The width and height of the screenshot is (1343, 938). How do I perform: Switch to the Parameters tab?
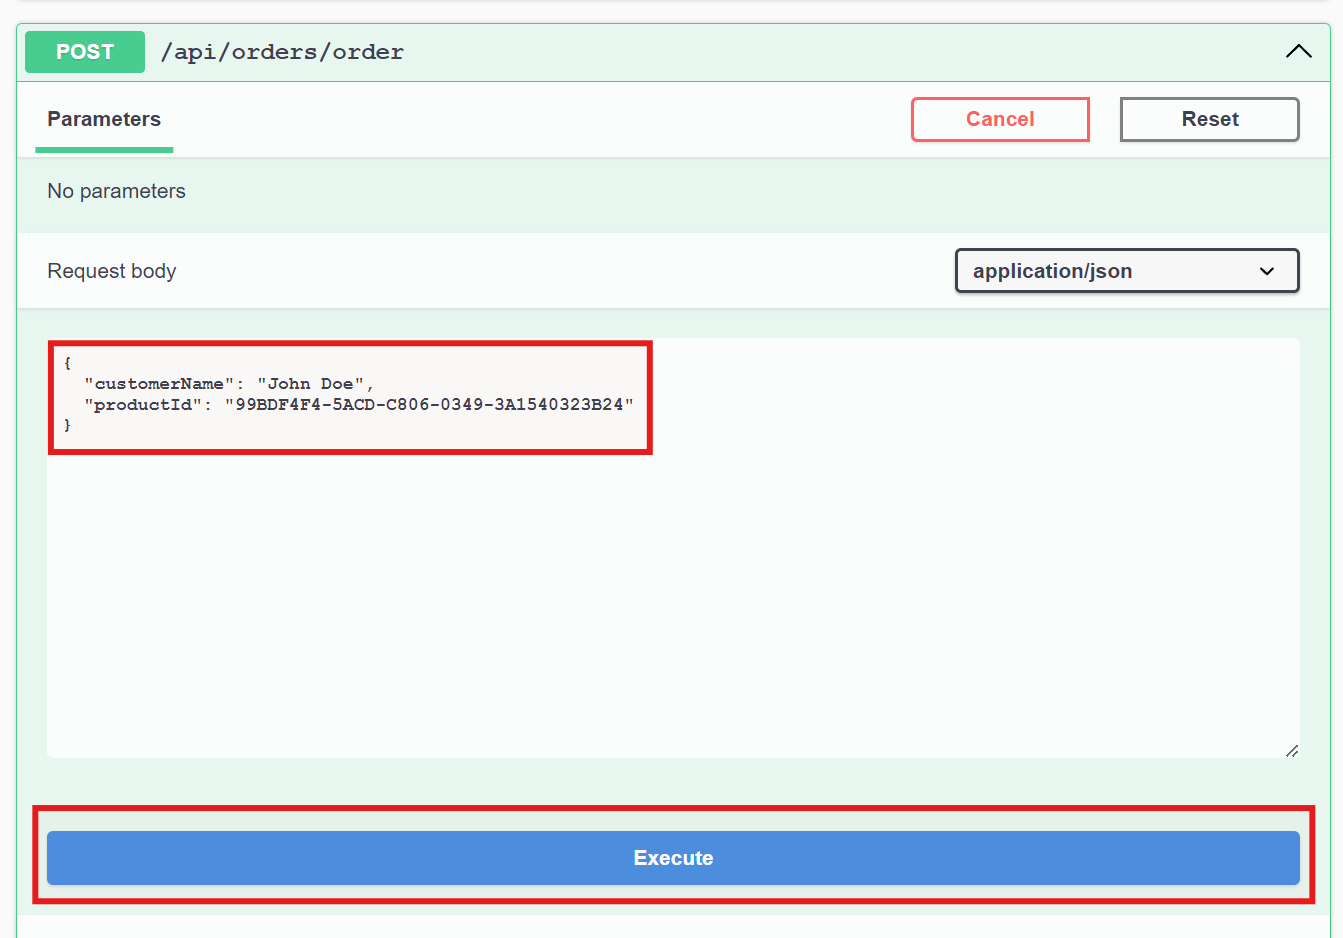click(x=104, y=119)
